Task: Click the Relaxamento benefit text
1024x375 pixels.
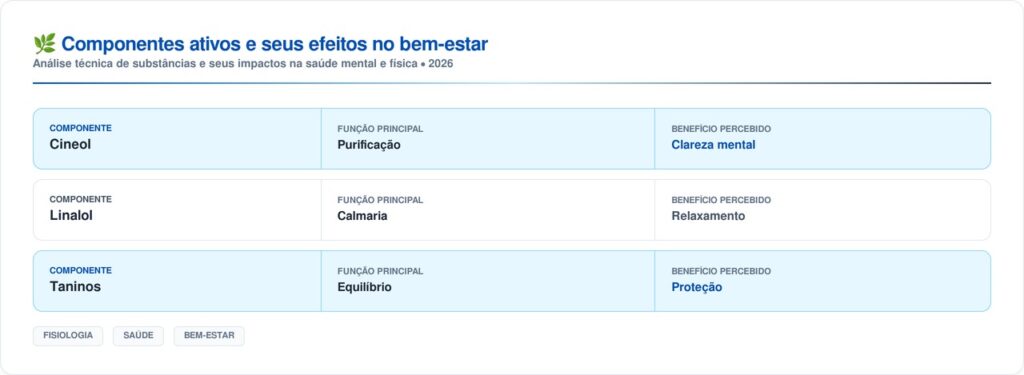Action: click(708, 216)
